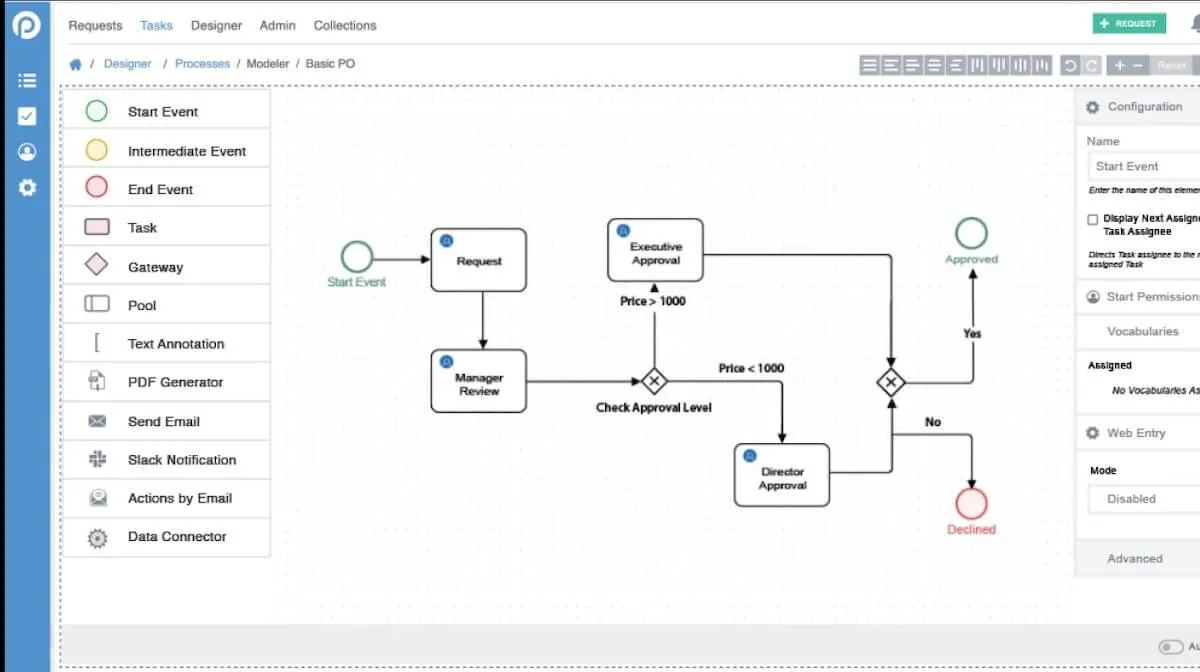Zoom in with the plus toolbar button

1120,65
